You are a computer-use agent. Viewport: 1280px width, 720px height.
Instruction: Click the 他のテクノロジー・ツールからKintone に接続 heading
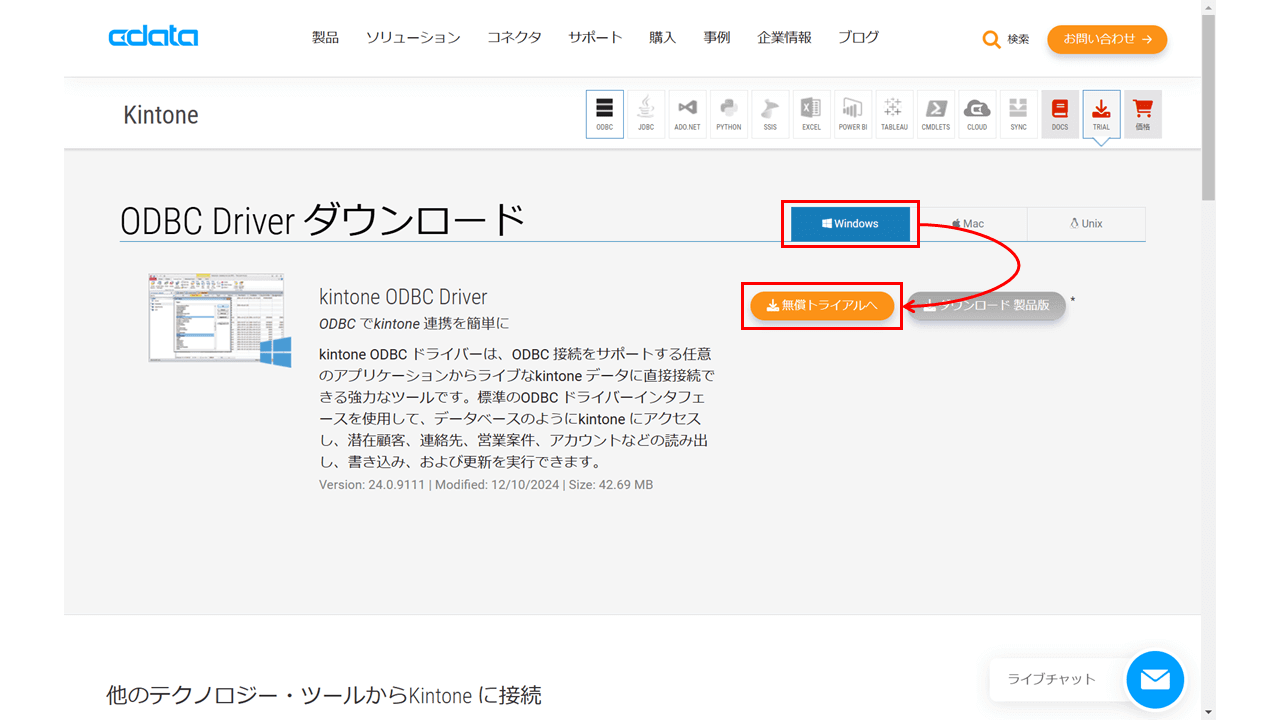(x=324, y=695)
